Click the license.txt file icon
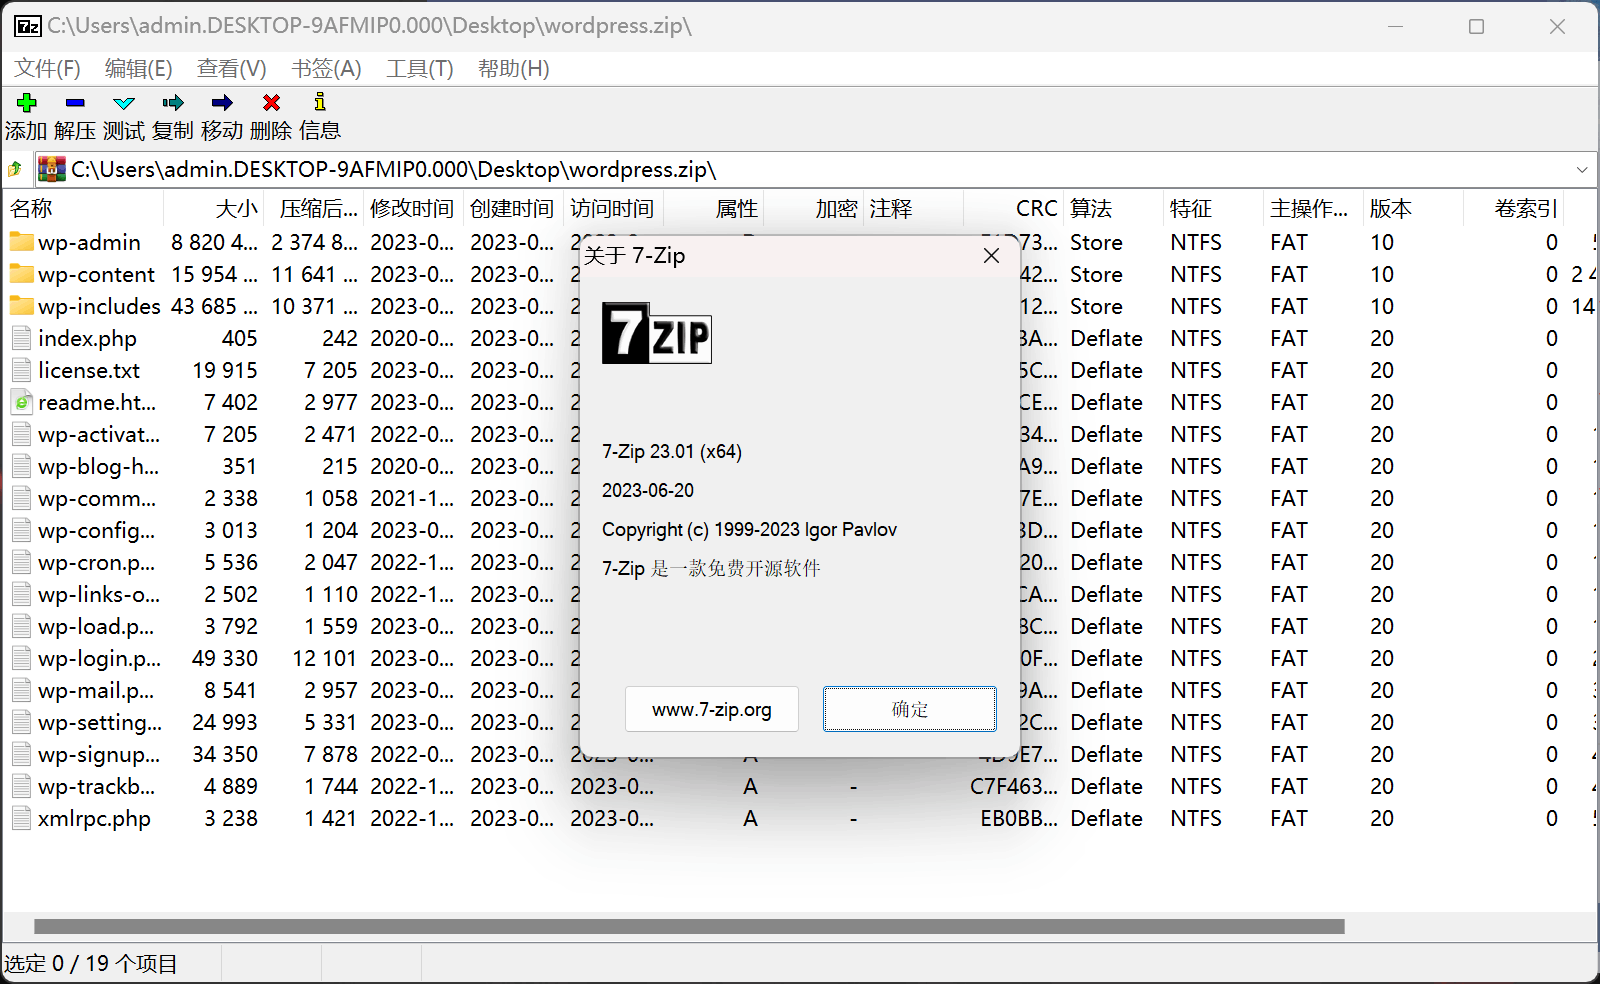Viewport: 1600px width, 984px height. tap(21, 370)
